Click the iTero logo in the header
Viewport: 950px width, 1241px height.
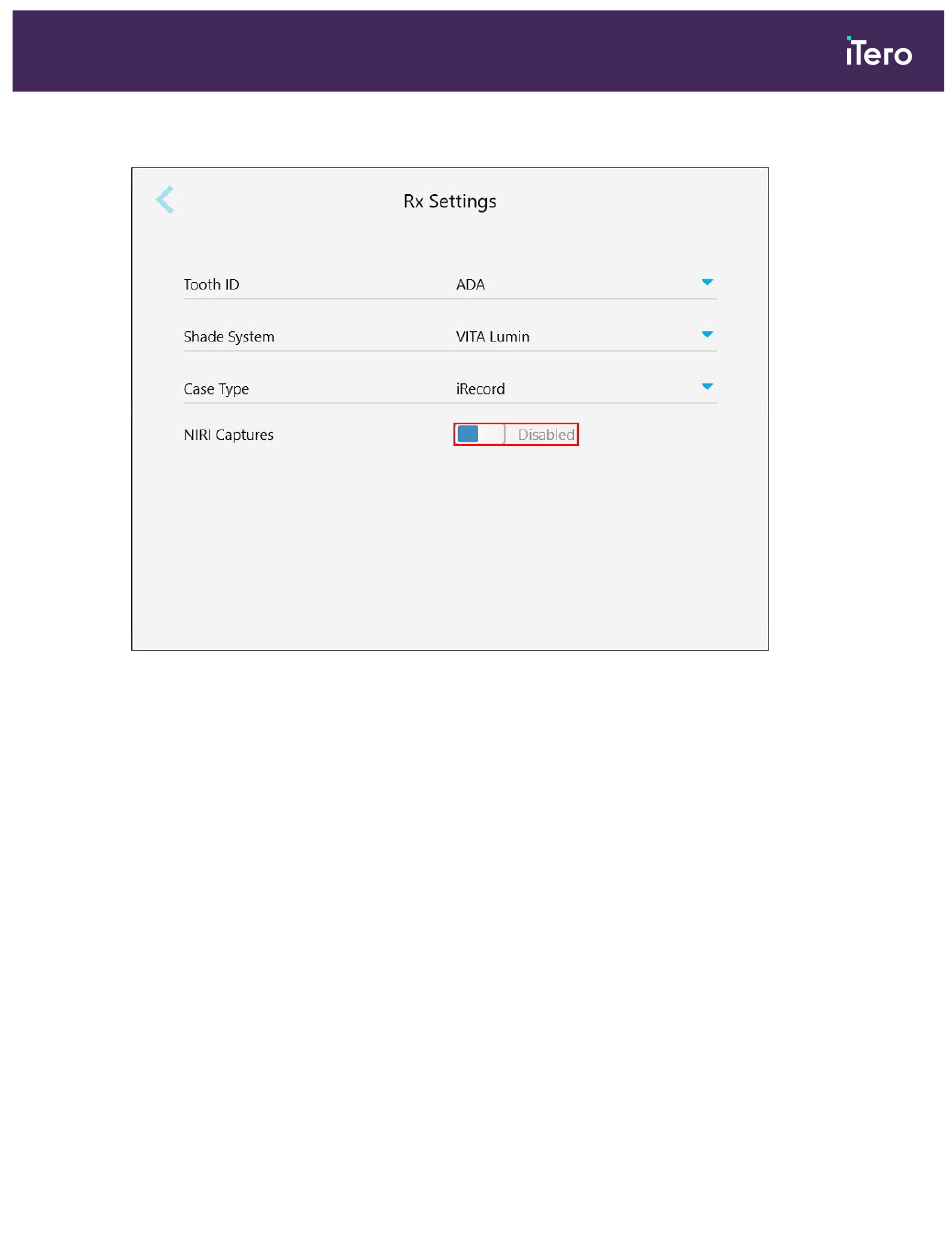(878, 52)
